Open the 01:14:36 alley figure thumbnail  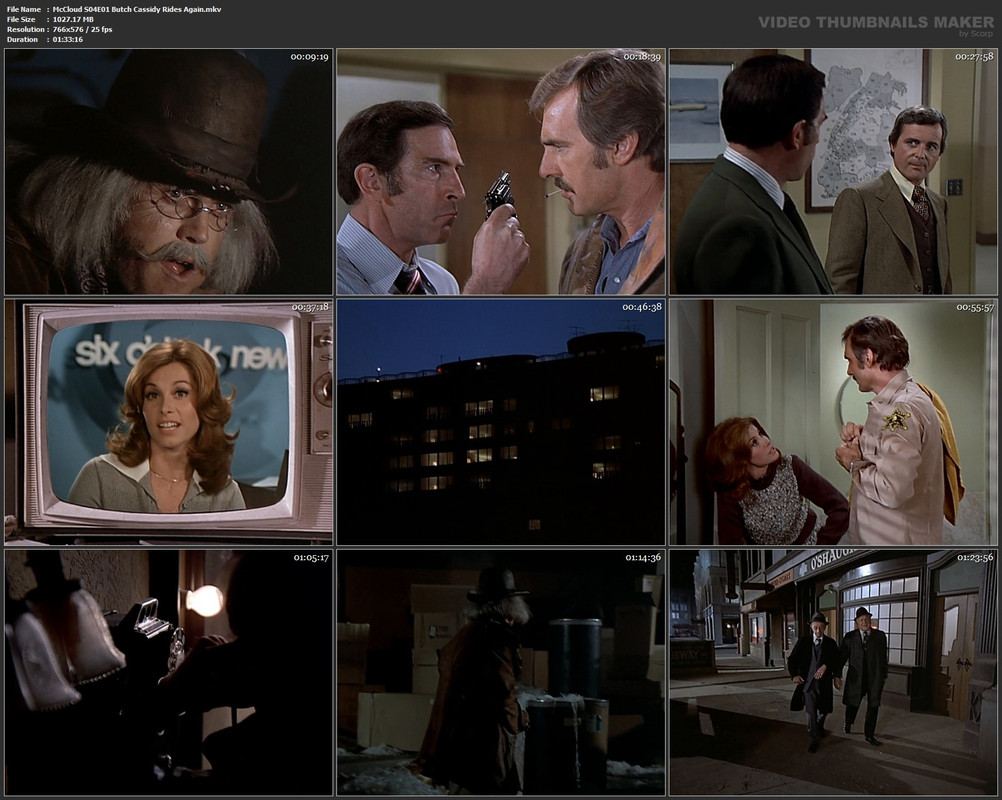501,673
